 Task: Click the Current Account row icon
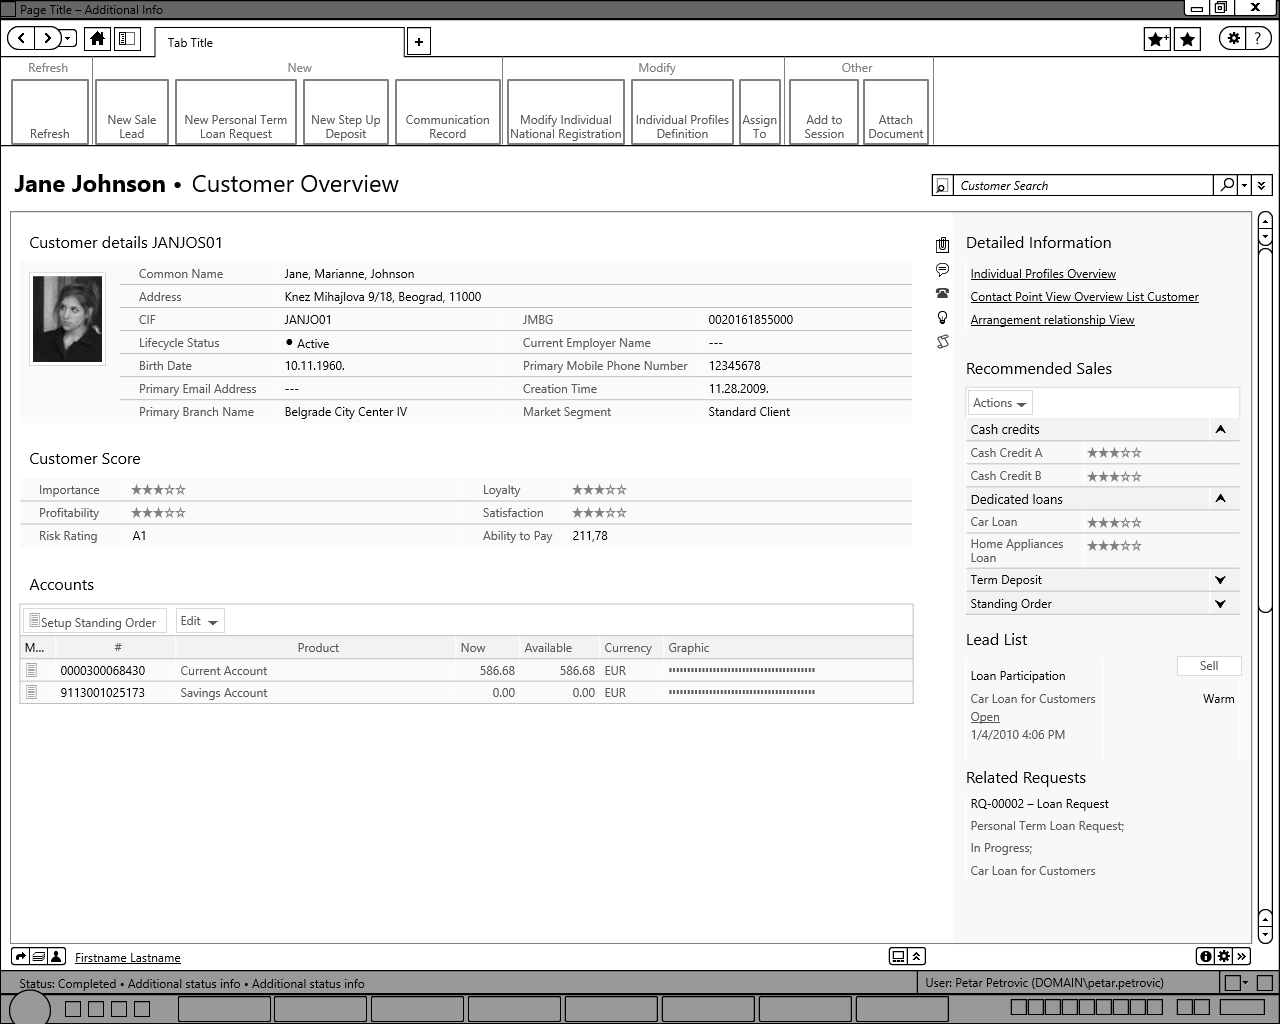(32, 670)
